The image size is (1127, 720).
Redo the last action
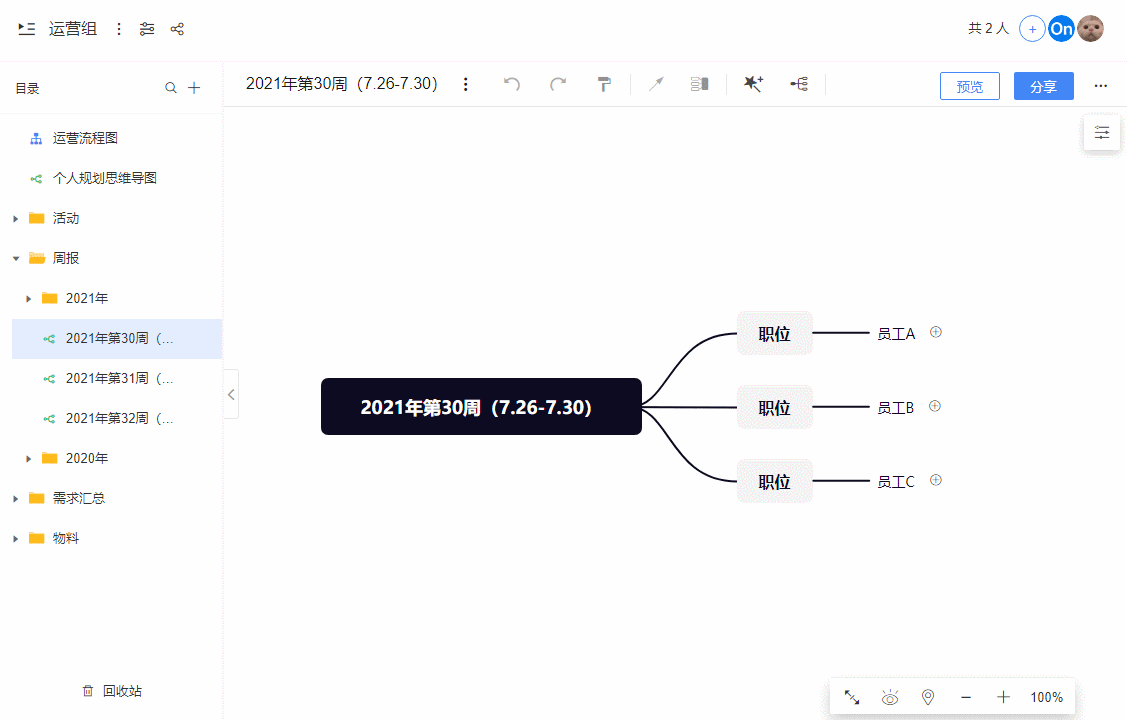coord(558,84)
